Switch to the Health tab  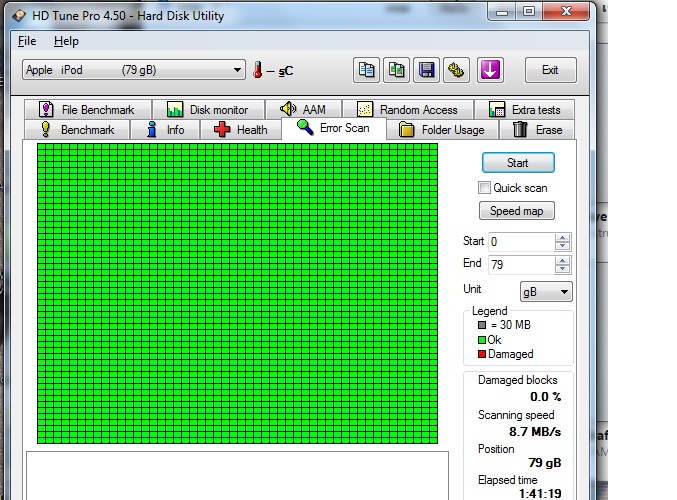pos(240,130)
